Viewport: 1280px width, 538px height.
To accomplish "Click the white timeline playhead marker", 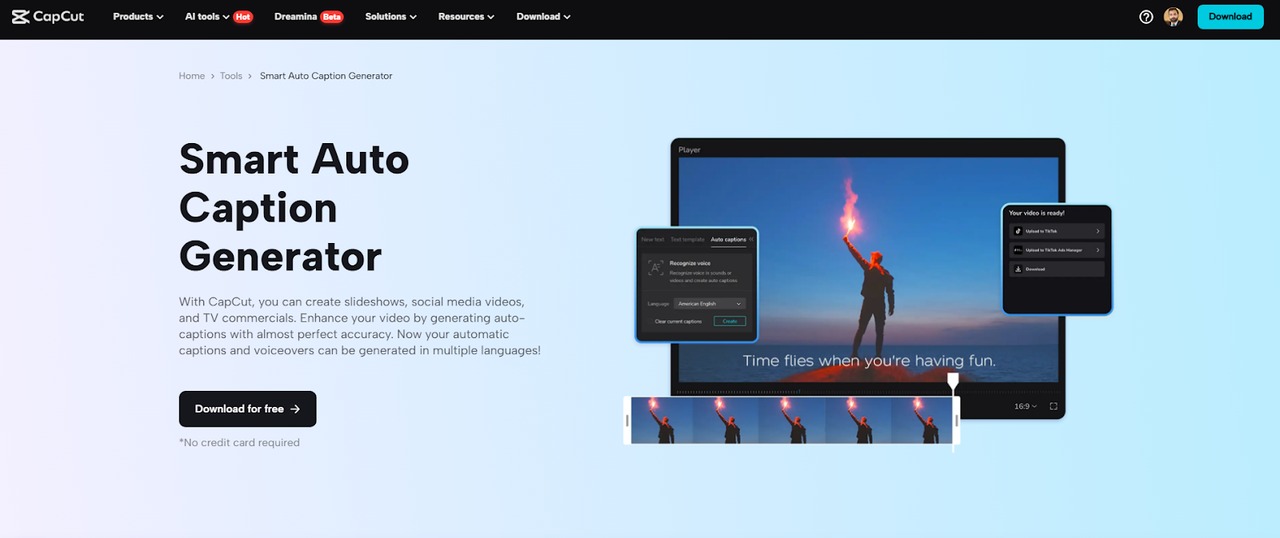I will click(953, 381).
